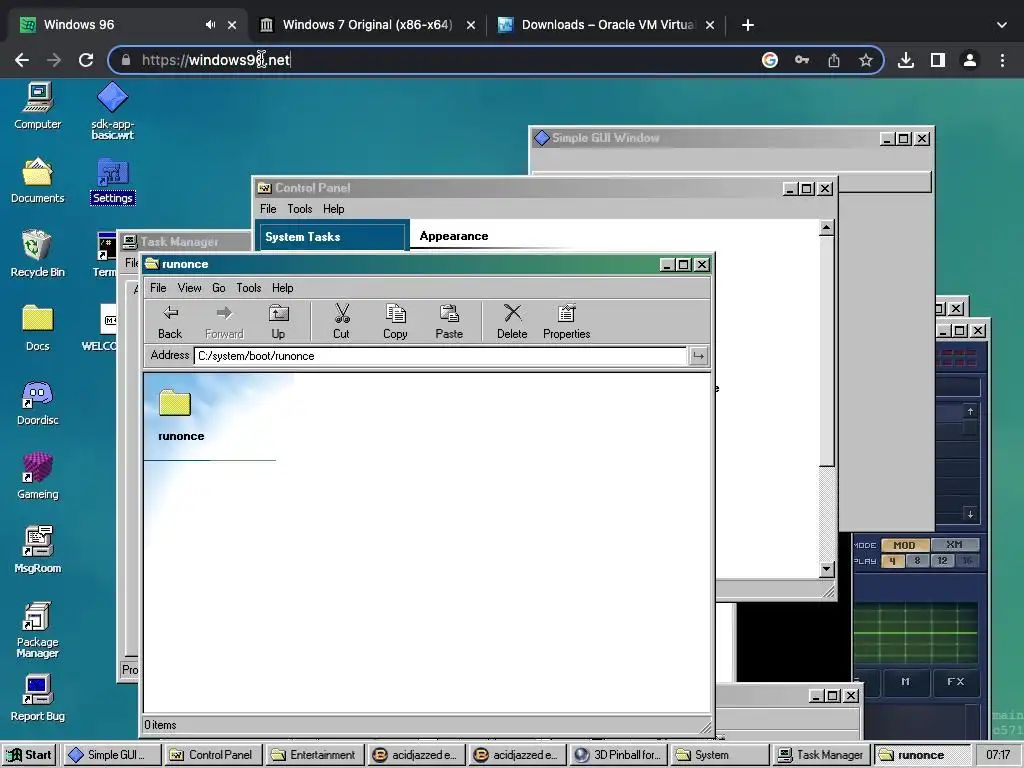The image size is (1024, 768).
Task: Switch to Downloads Oracle VM browser tab
Action: [607, 25]
